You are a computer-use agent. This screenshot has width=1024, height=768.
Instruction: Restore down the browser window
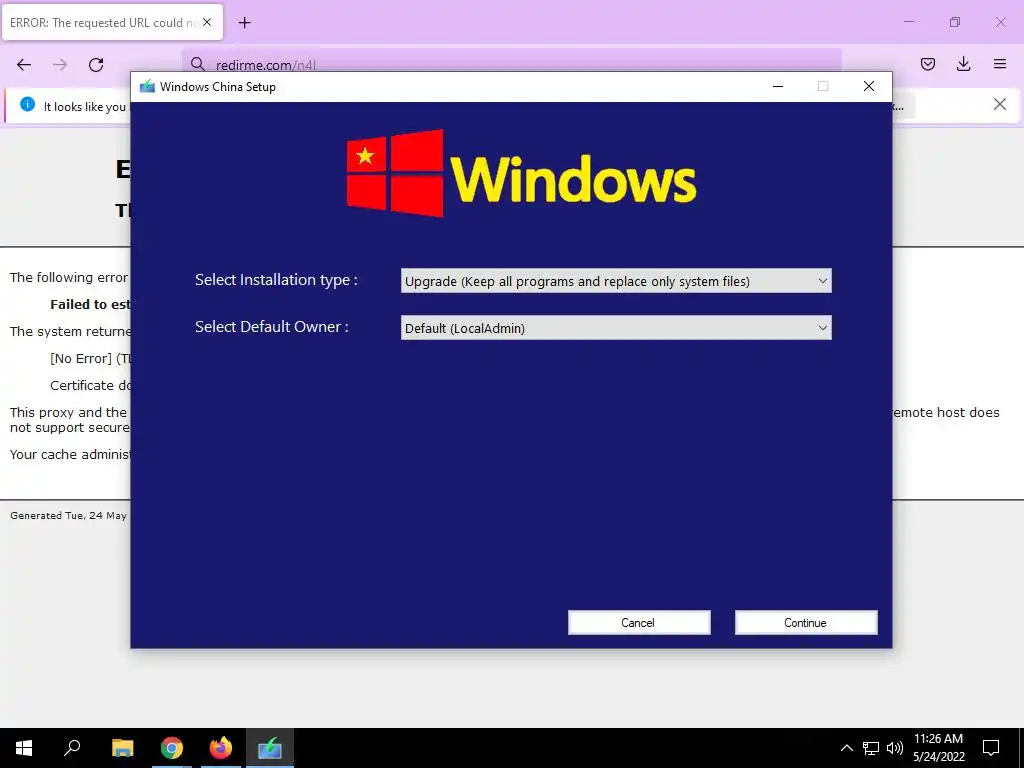click(955, 22)
